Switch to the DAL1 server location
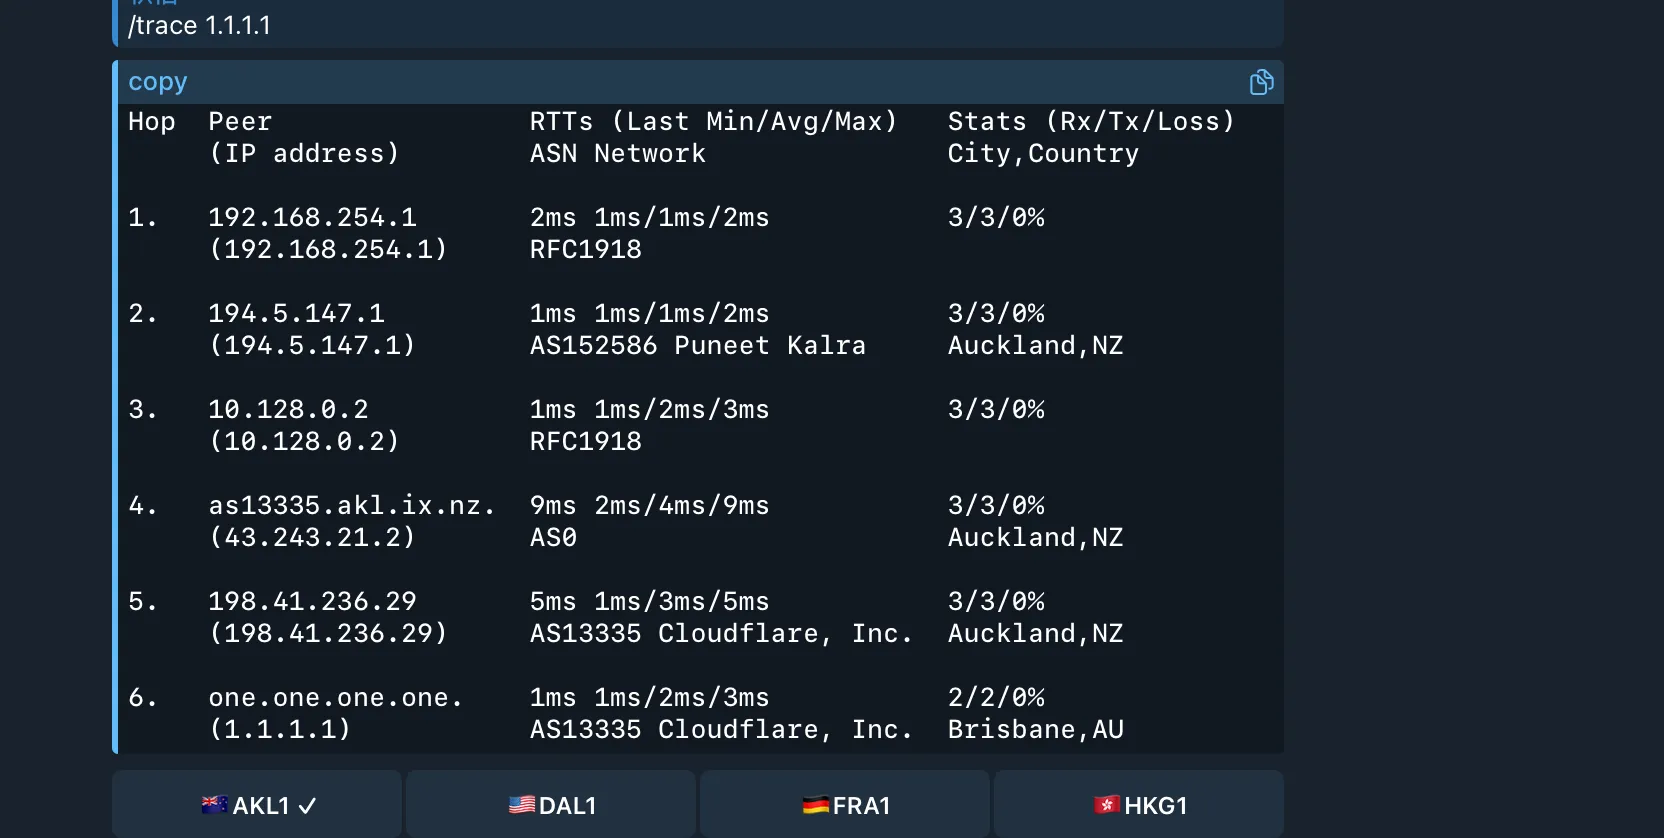 [552, 805]
